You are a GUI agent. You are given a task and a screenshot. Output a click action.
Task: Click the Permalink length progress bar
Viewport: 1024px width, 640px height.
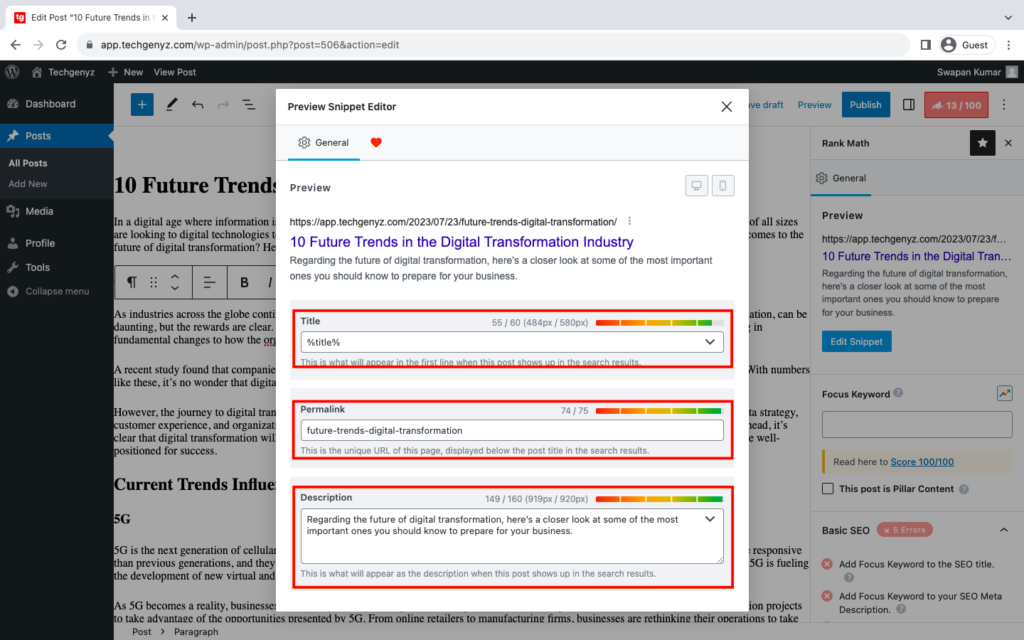pos(660,411)
